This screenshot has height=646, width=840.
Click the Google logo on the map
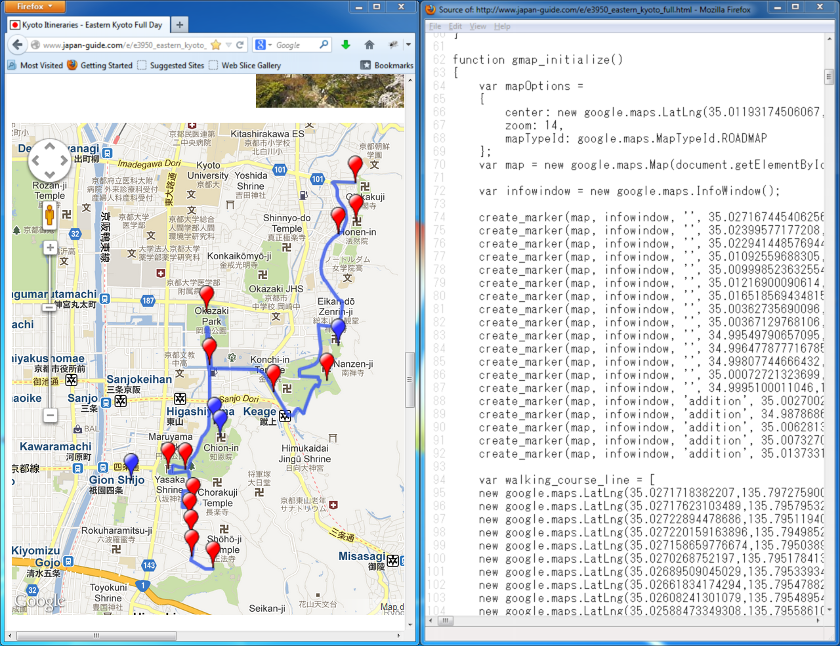[40, 601]
